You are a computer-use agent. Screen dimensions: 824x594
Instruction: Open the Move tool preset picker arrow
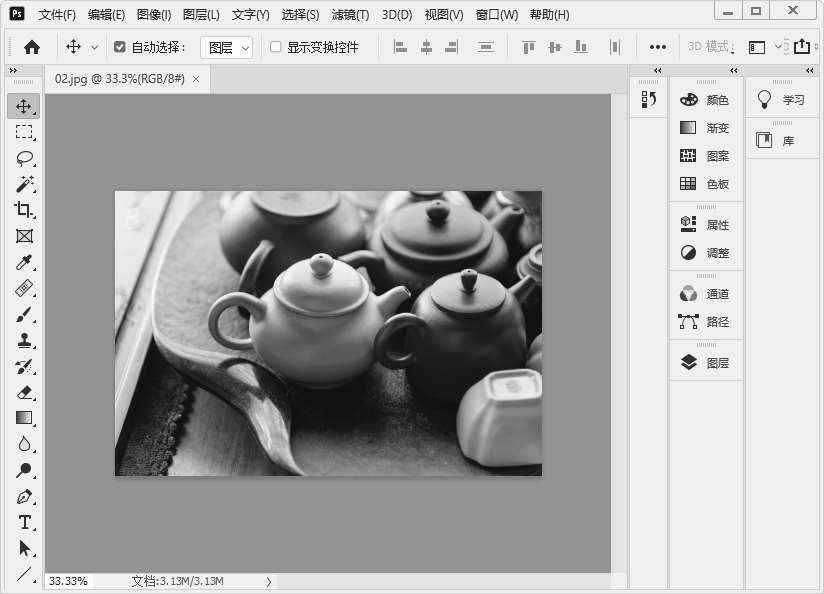coord(95,47)
